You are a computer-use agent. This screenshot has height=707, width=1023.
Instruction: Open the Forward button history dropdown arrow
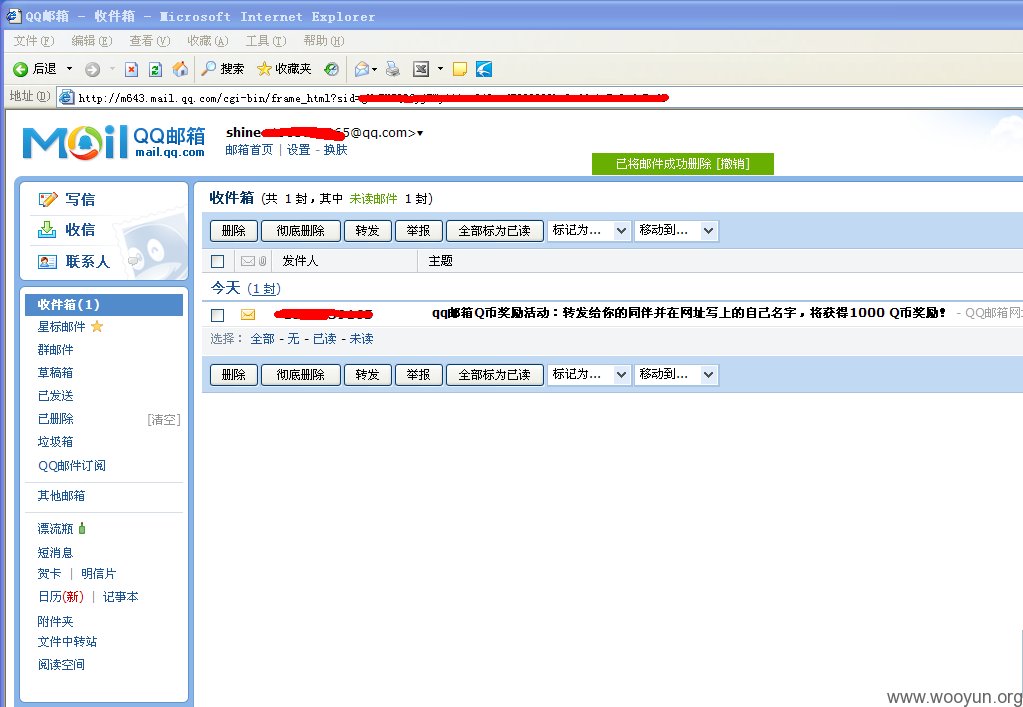[112, 68]
